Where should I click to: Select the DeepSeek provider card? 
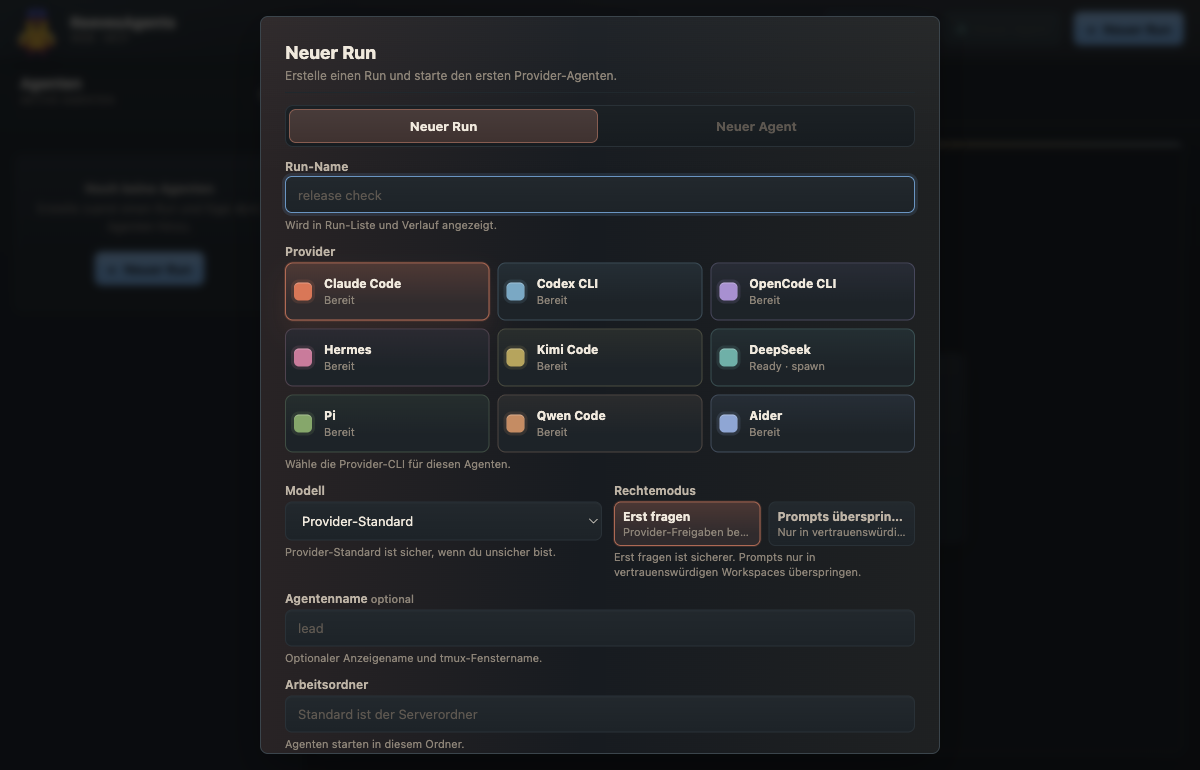coord(812,357)
